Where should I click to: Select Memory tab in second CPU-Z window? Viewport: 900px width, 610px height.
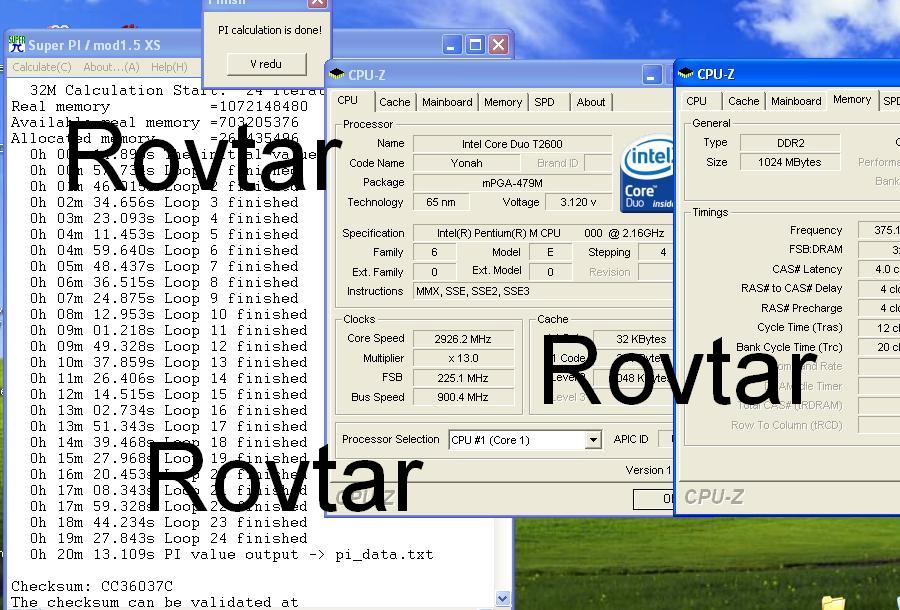[852, 100]
